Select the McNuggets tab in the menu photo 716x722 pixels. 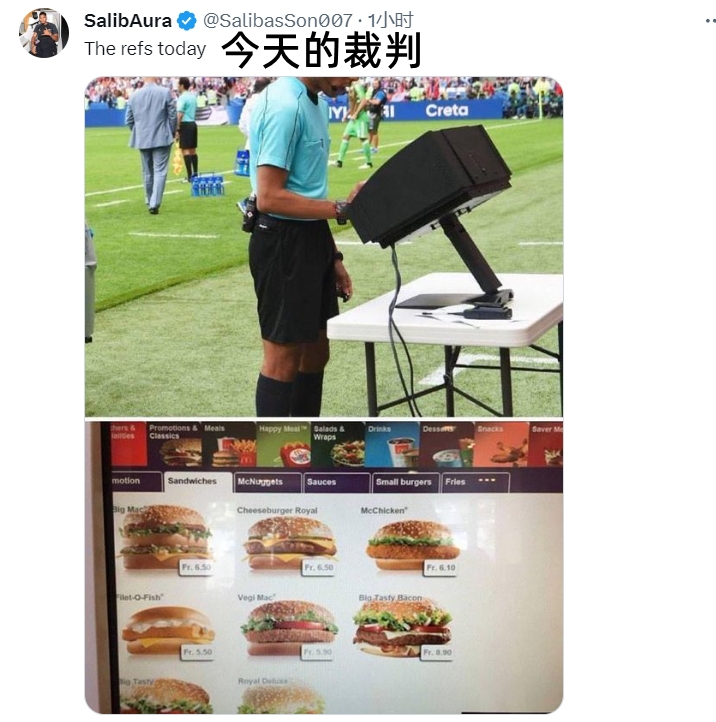pos(268,483)
